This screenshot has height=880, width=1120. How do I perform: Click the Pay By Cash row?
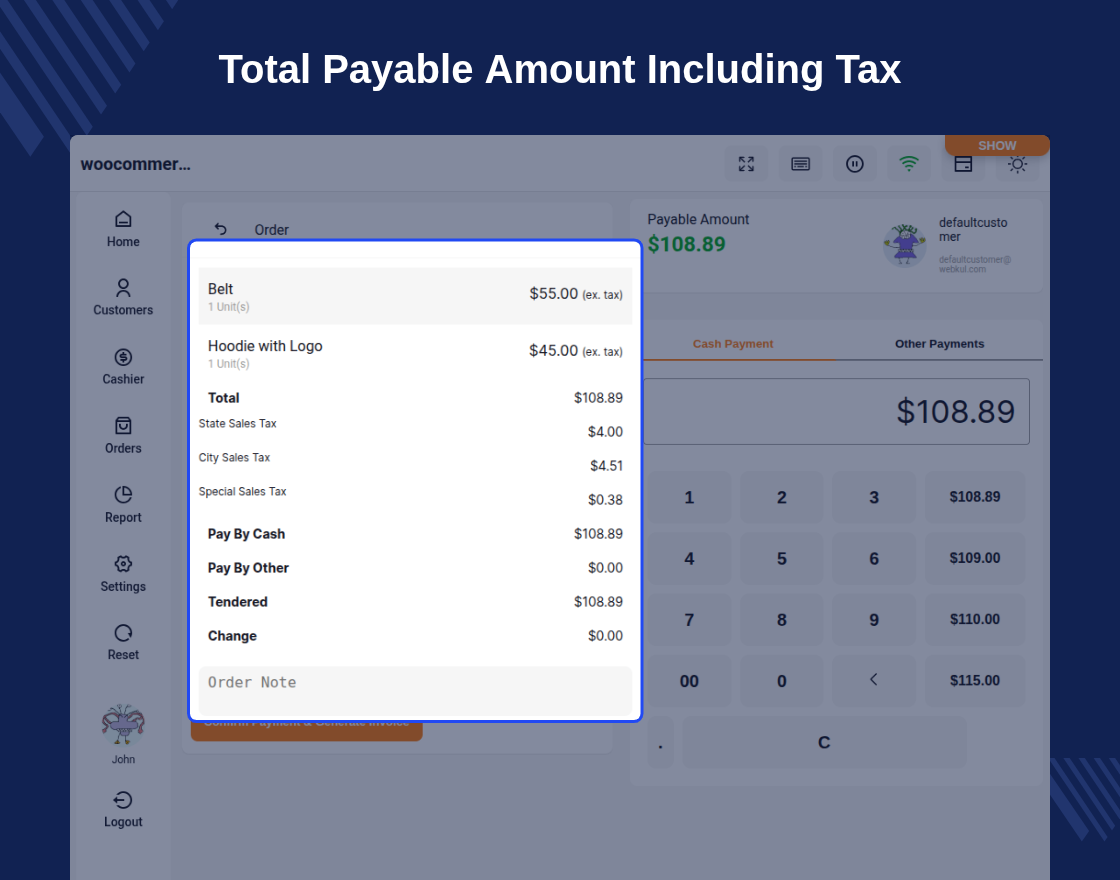(x=415, y=534)
